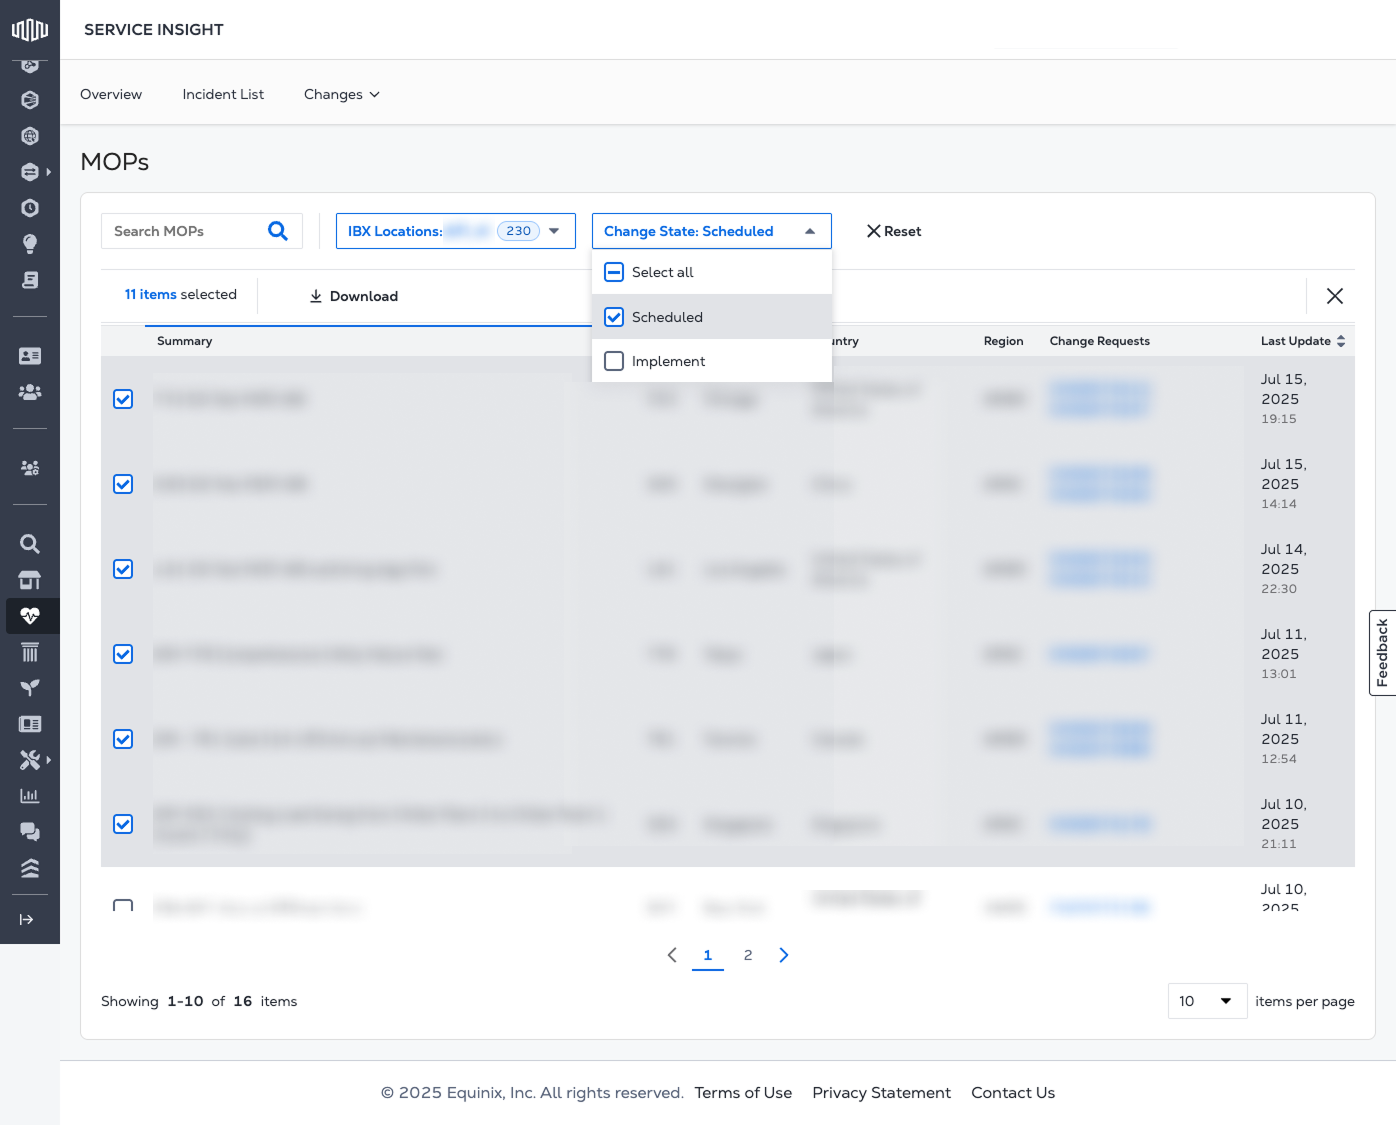Open the globe hexagon sidebar icon

30,136
